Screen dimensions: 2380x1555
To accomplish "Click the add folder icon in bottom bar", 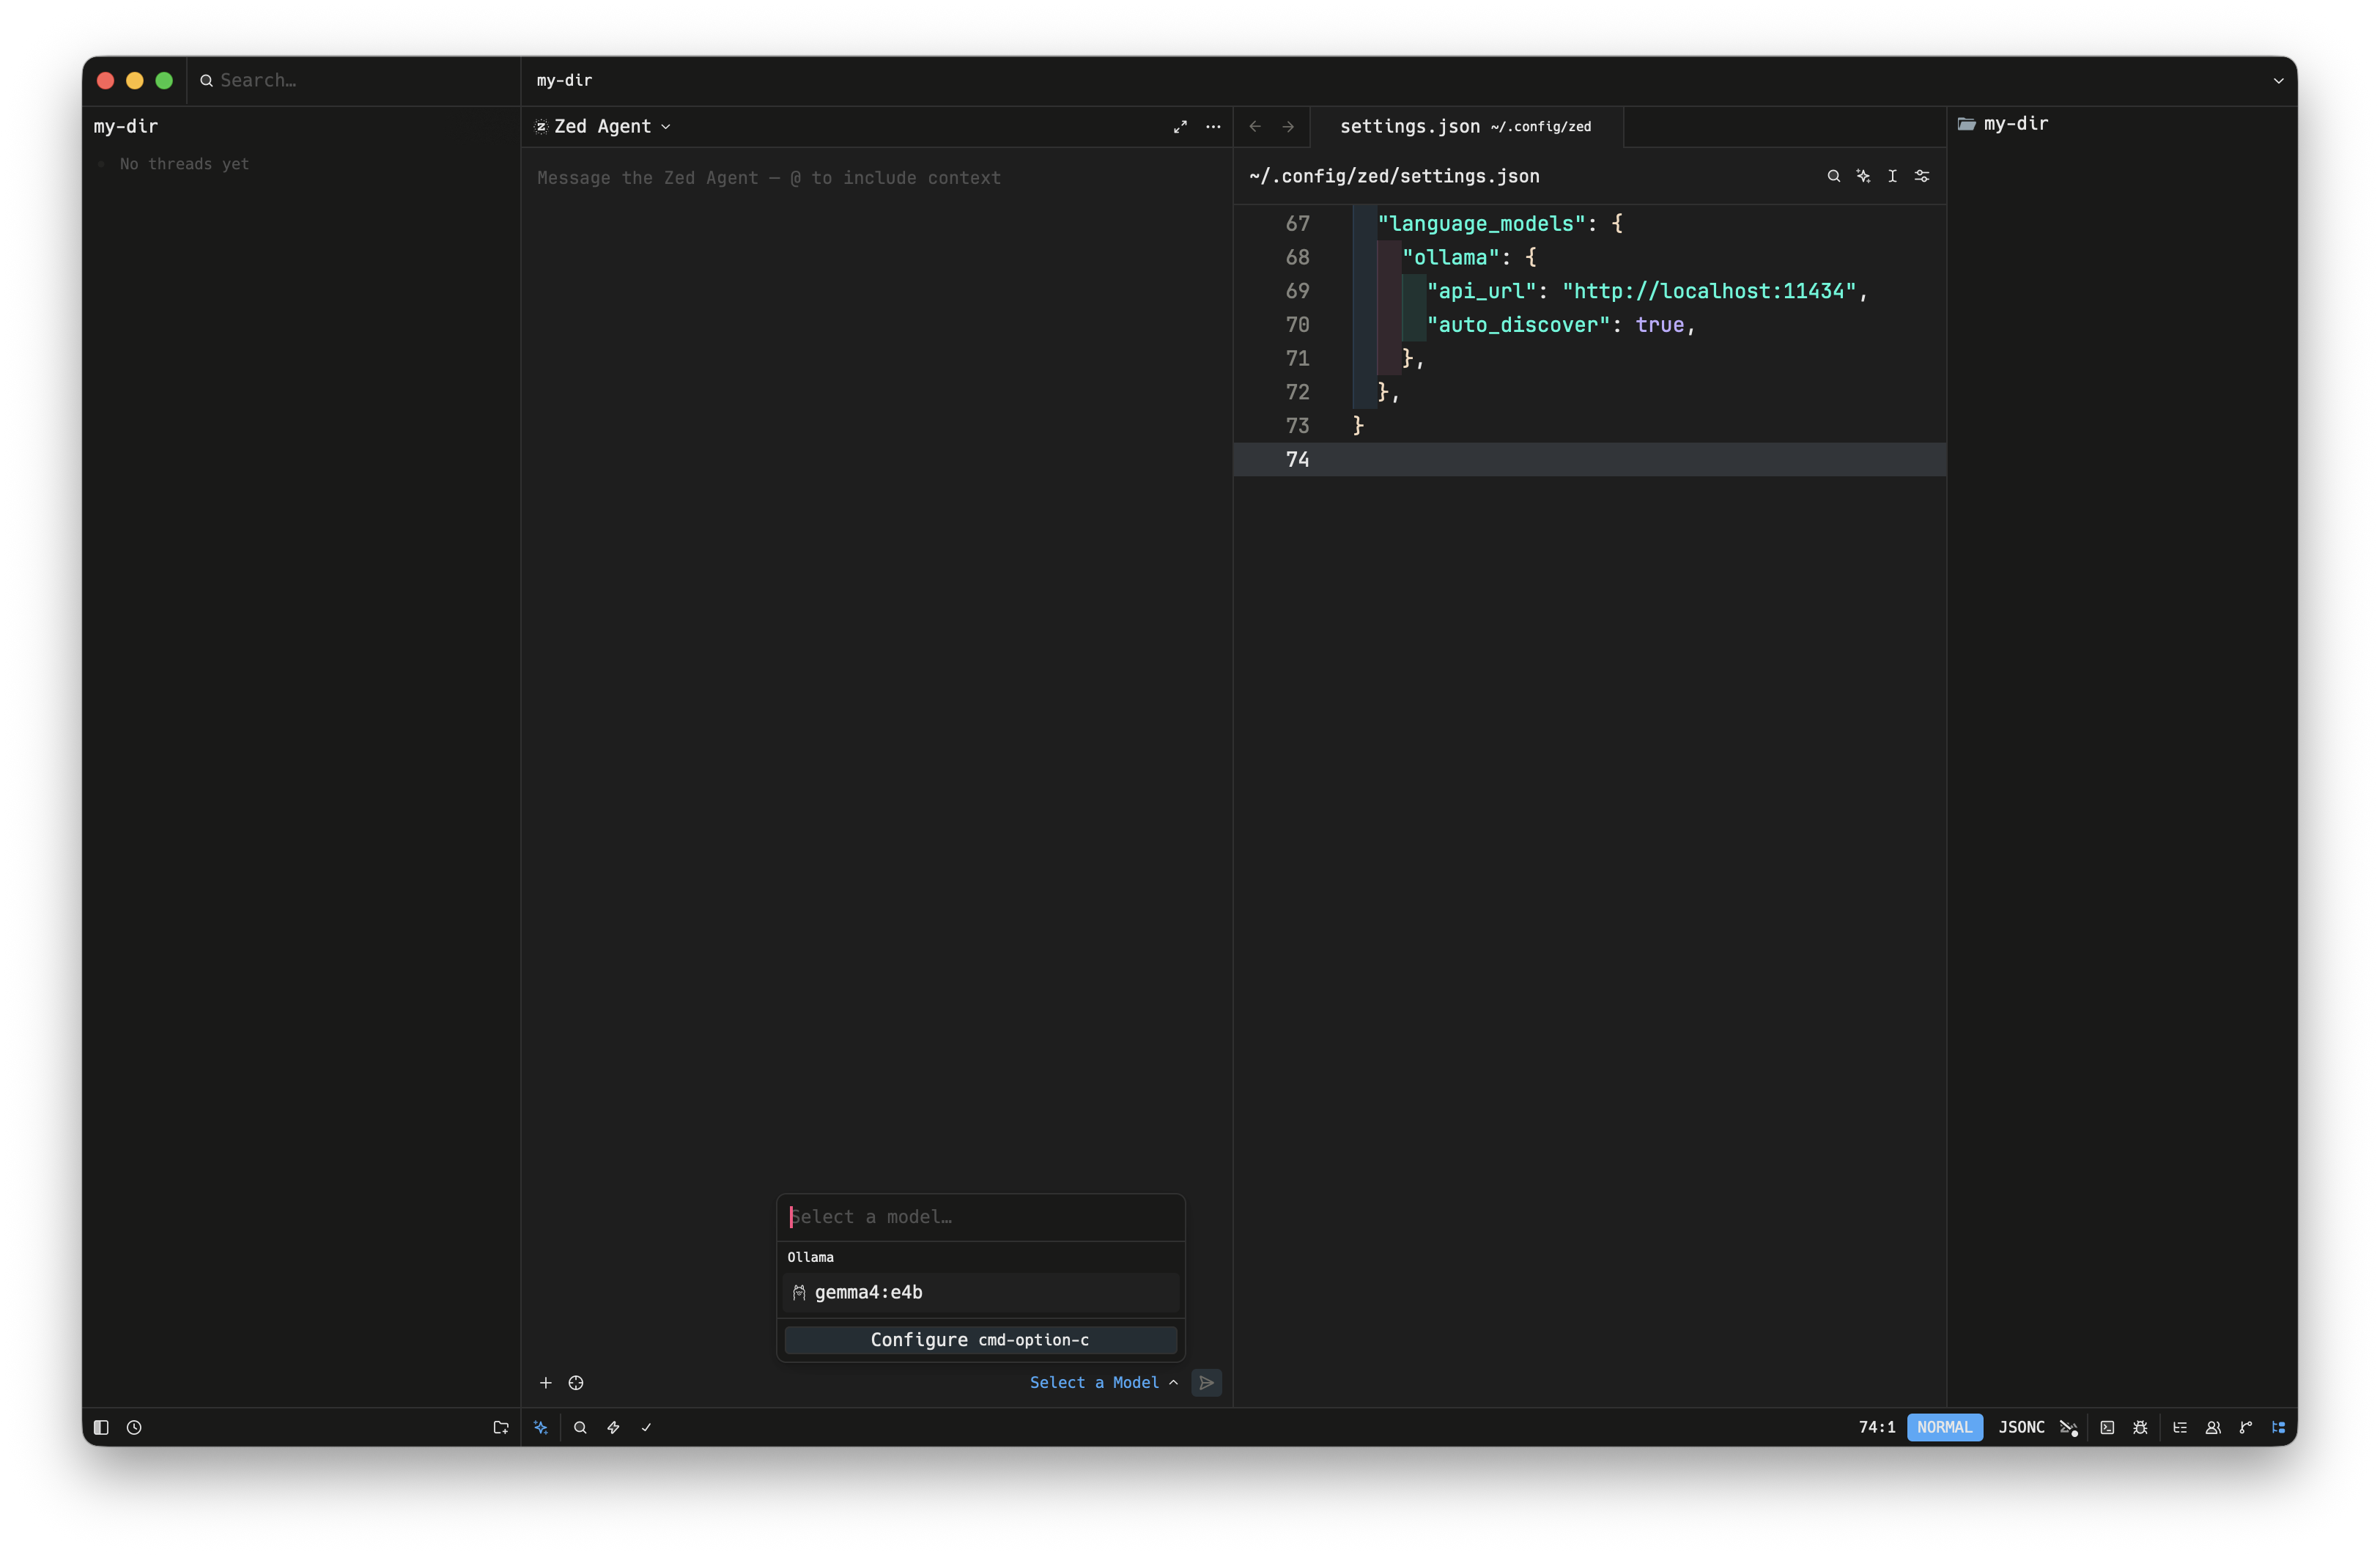I will tap(501, 1428).
